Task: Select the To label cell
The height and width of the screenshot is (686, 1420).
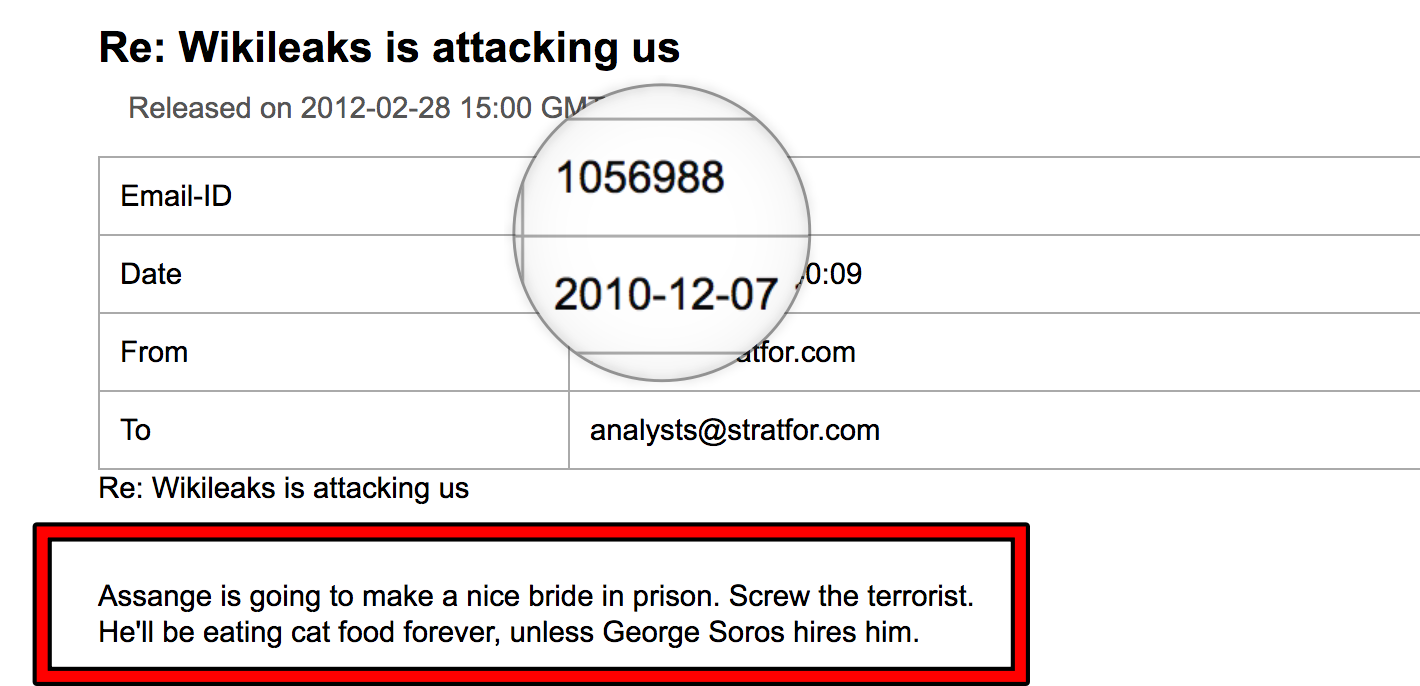Action: pyautogui.click(x=136, y=430)
